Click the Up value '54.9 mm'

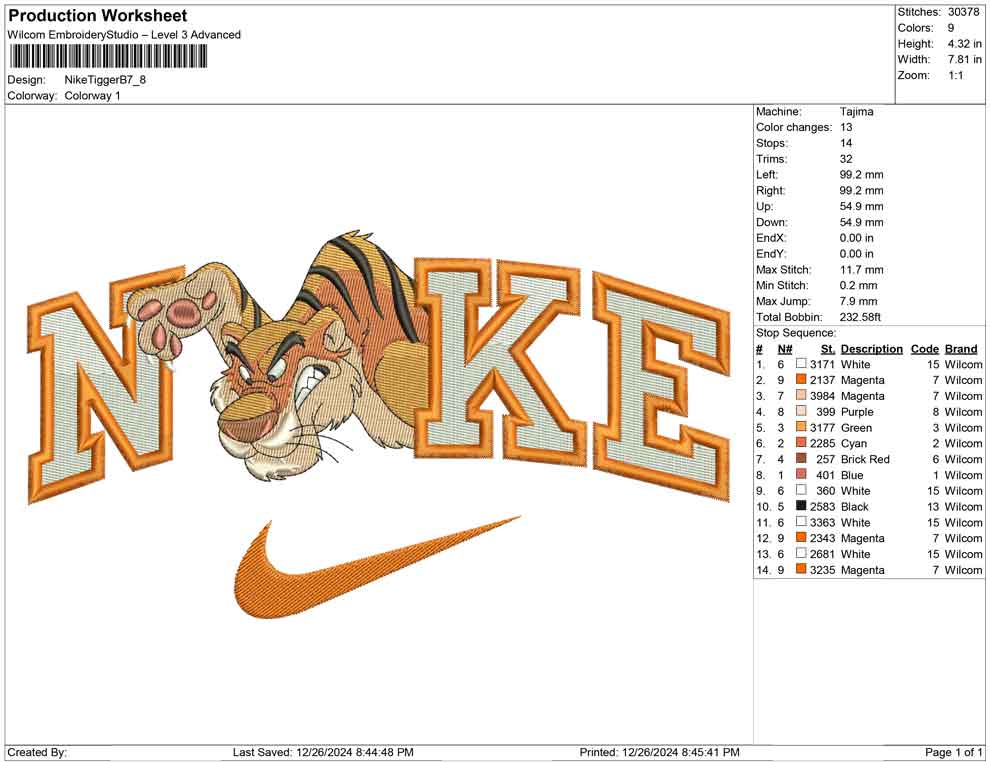(862, 206)
